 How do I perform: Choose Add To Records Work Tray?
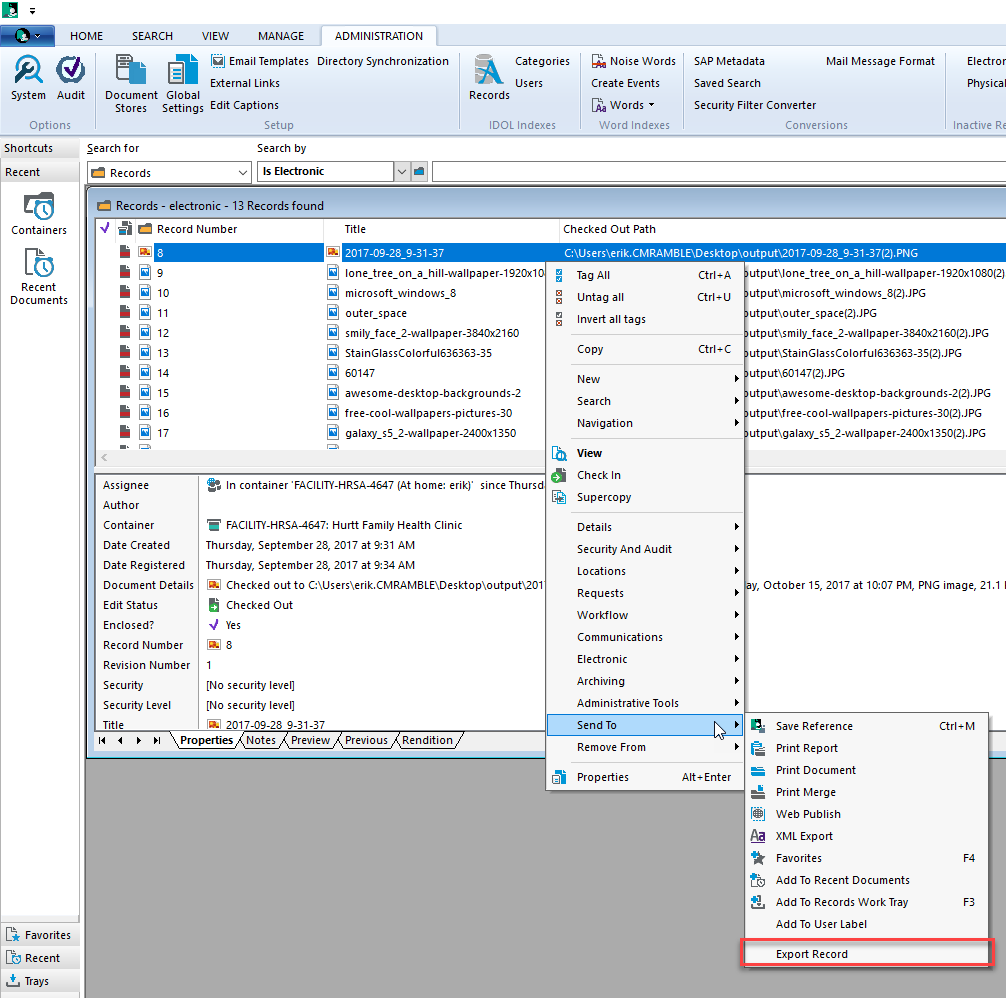click(866, 902)
